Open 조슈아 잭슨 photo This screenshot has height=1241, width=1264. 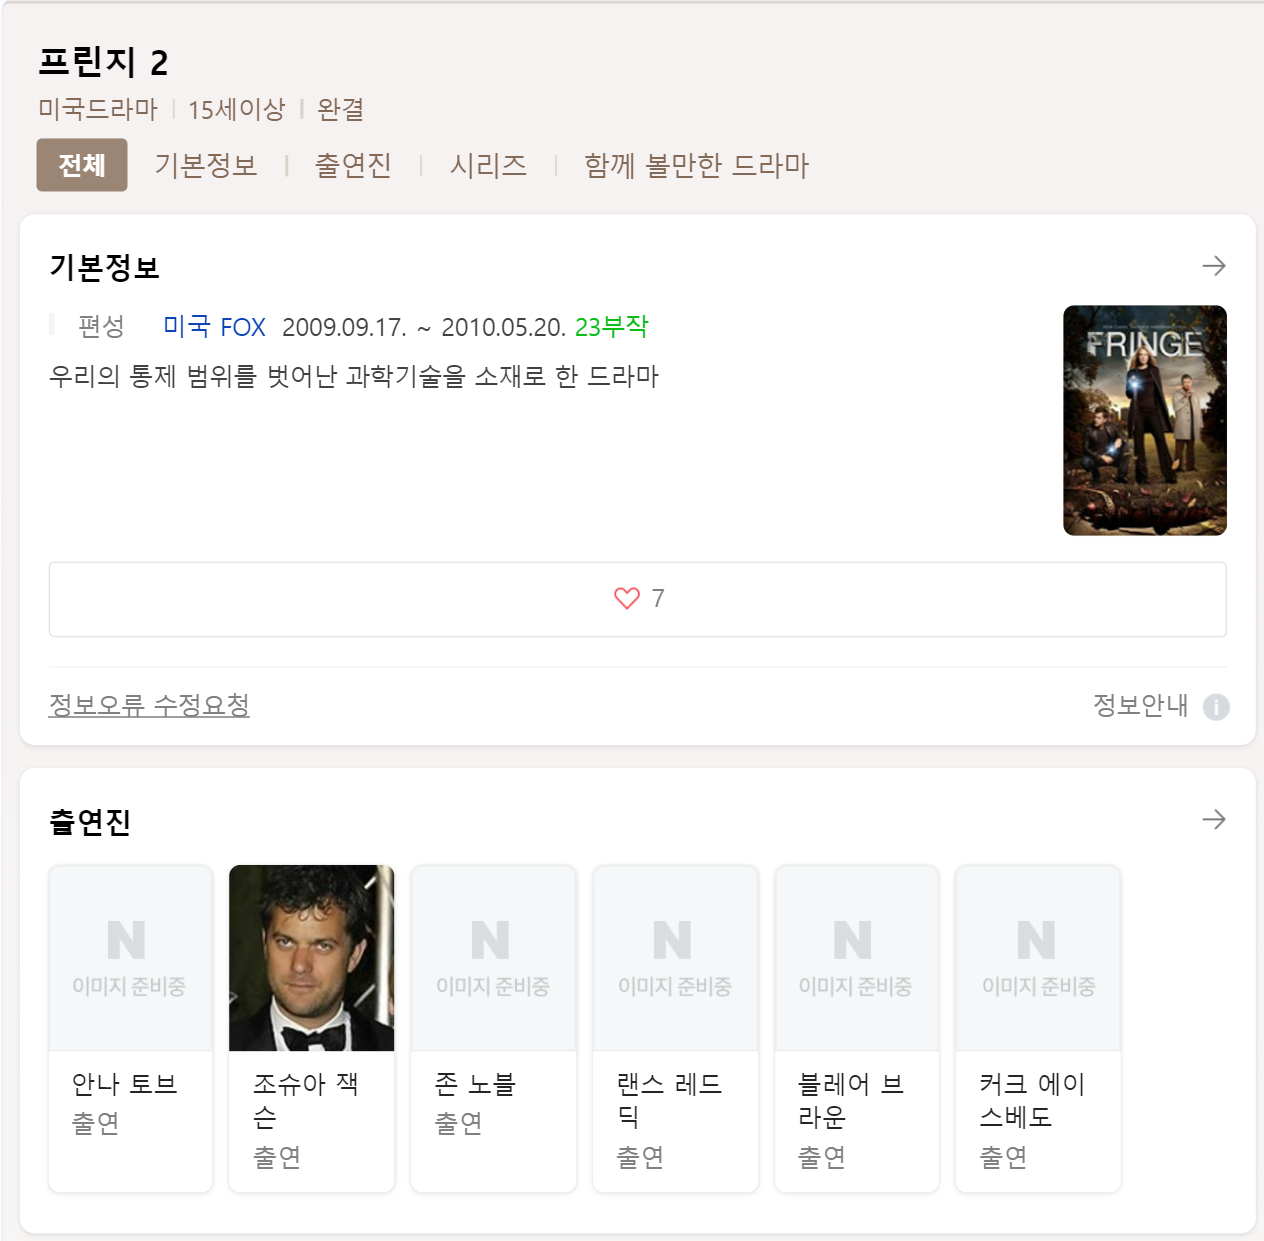click(312, 958)
